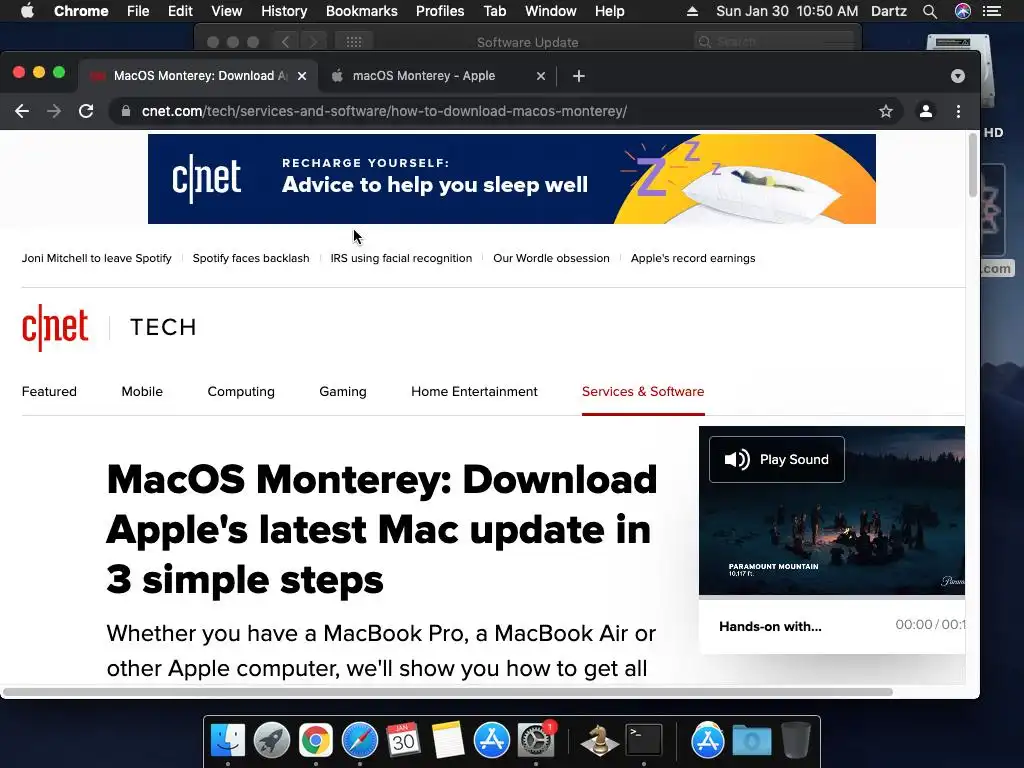Switch to the macOS Monterey - Apple tab
Image resolution: width=1024 pixels, height=768 pixels.
coord(438,76)
